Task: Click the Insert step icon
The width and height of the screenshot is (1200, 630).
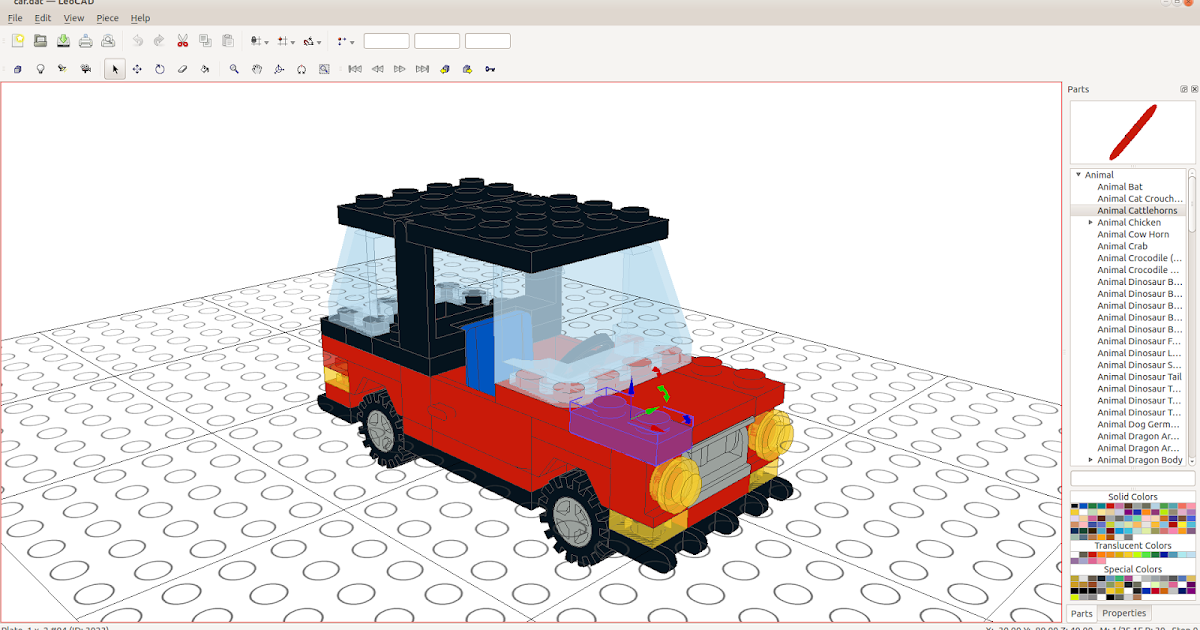Action: coord(445,69)
